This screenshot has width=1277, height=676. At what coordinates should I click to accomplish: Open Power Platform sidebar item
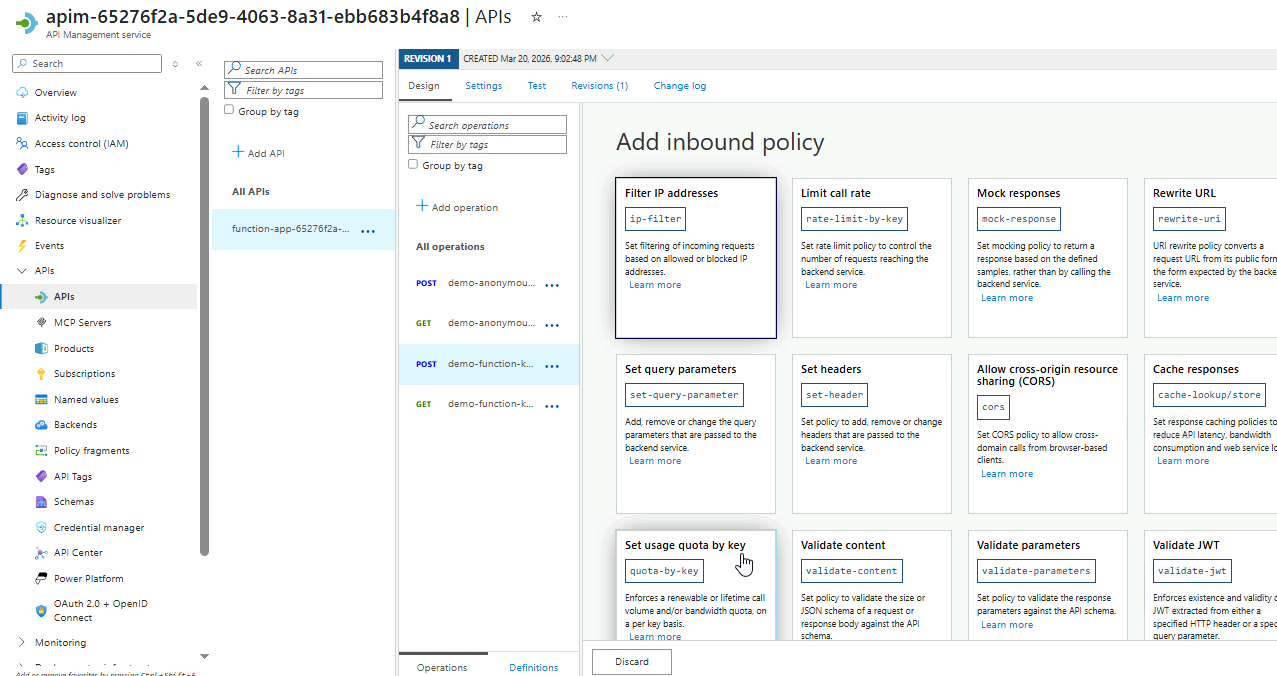pos(88,578)
